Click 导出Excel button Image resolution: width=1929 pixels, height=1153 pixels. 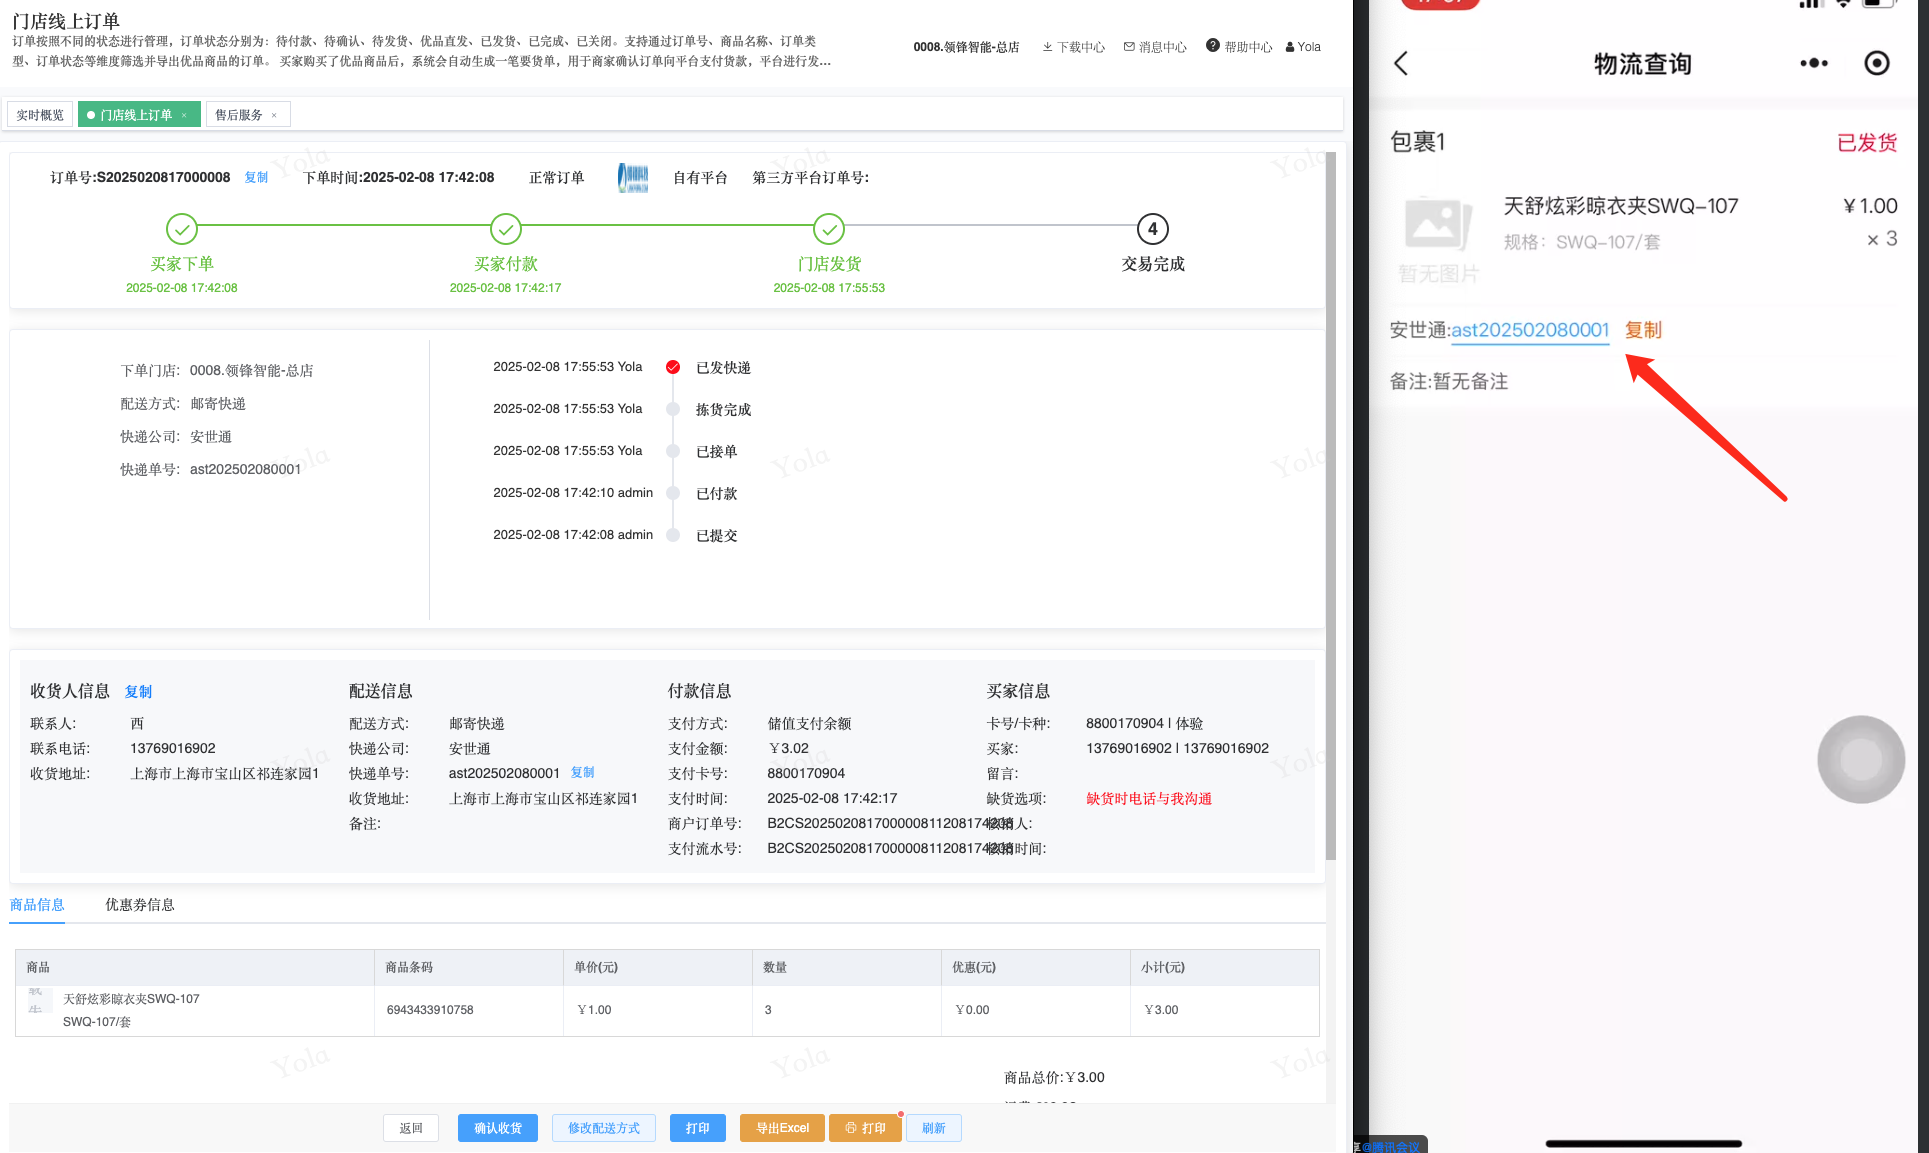click(x=782, y=1128)
